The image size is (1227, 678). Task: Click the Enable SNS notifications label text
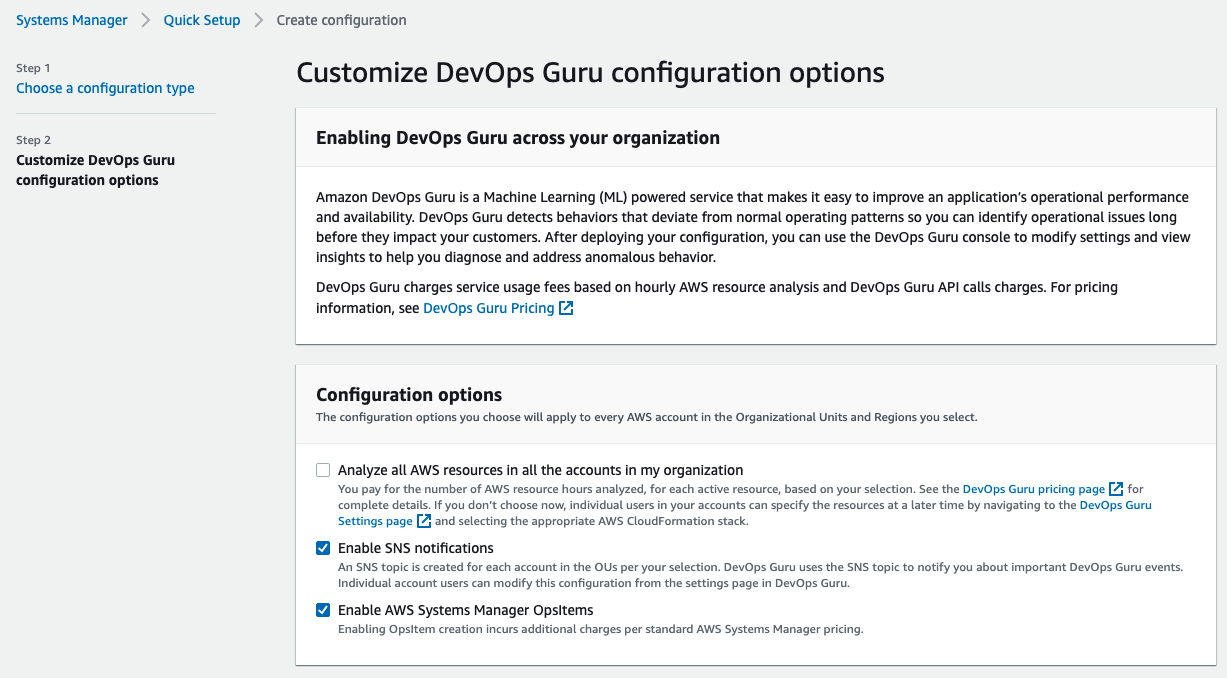pyautogui.click(x=415, y=547)
